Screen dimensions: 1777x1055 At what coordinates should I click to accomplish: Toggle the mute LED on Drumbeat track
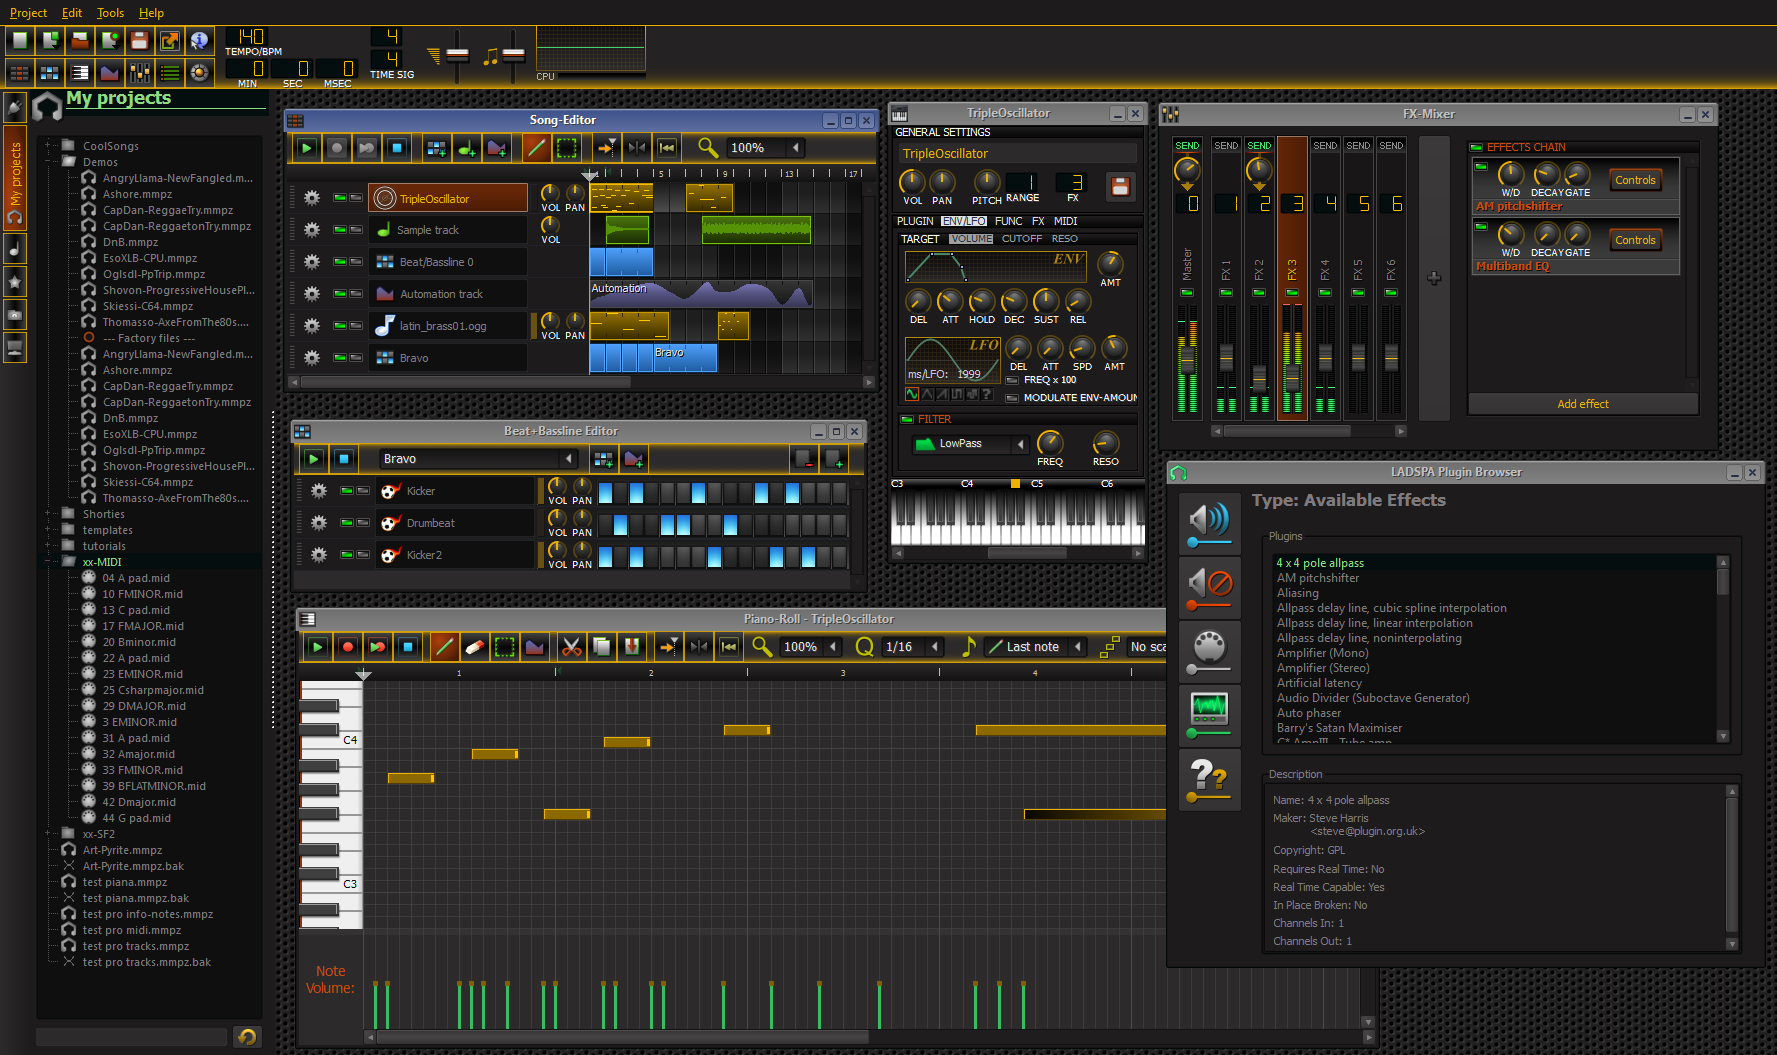point(345,522)
